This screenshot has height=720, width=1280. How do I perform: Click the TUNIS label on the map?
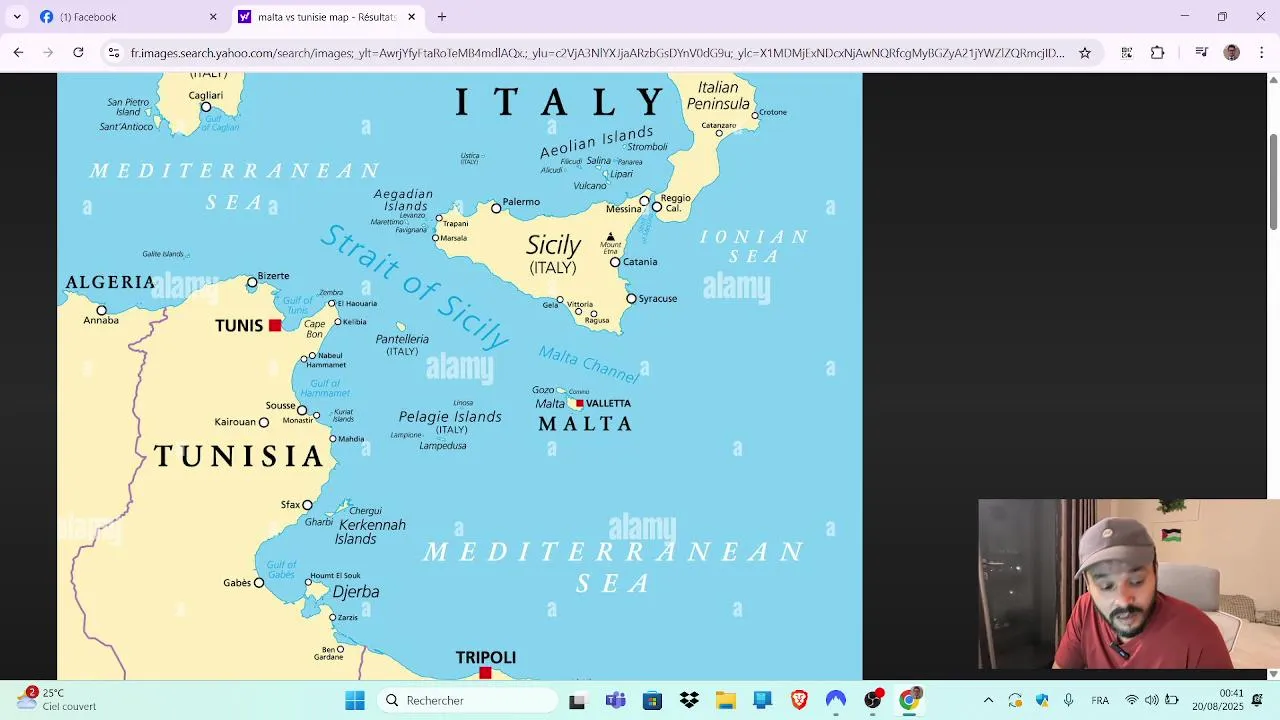point(239,325)
